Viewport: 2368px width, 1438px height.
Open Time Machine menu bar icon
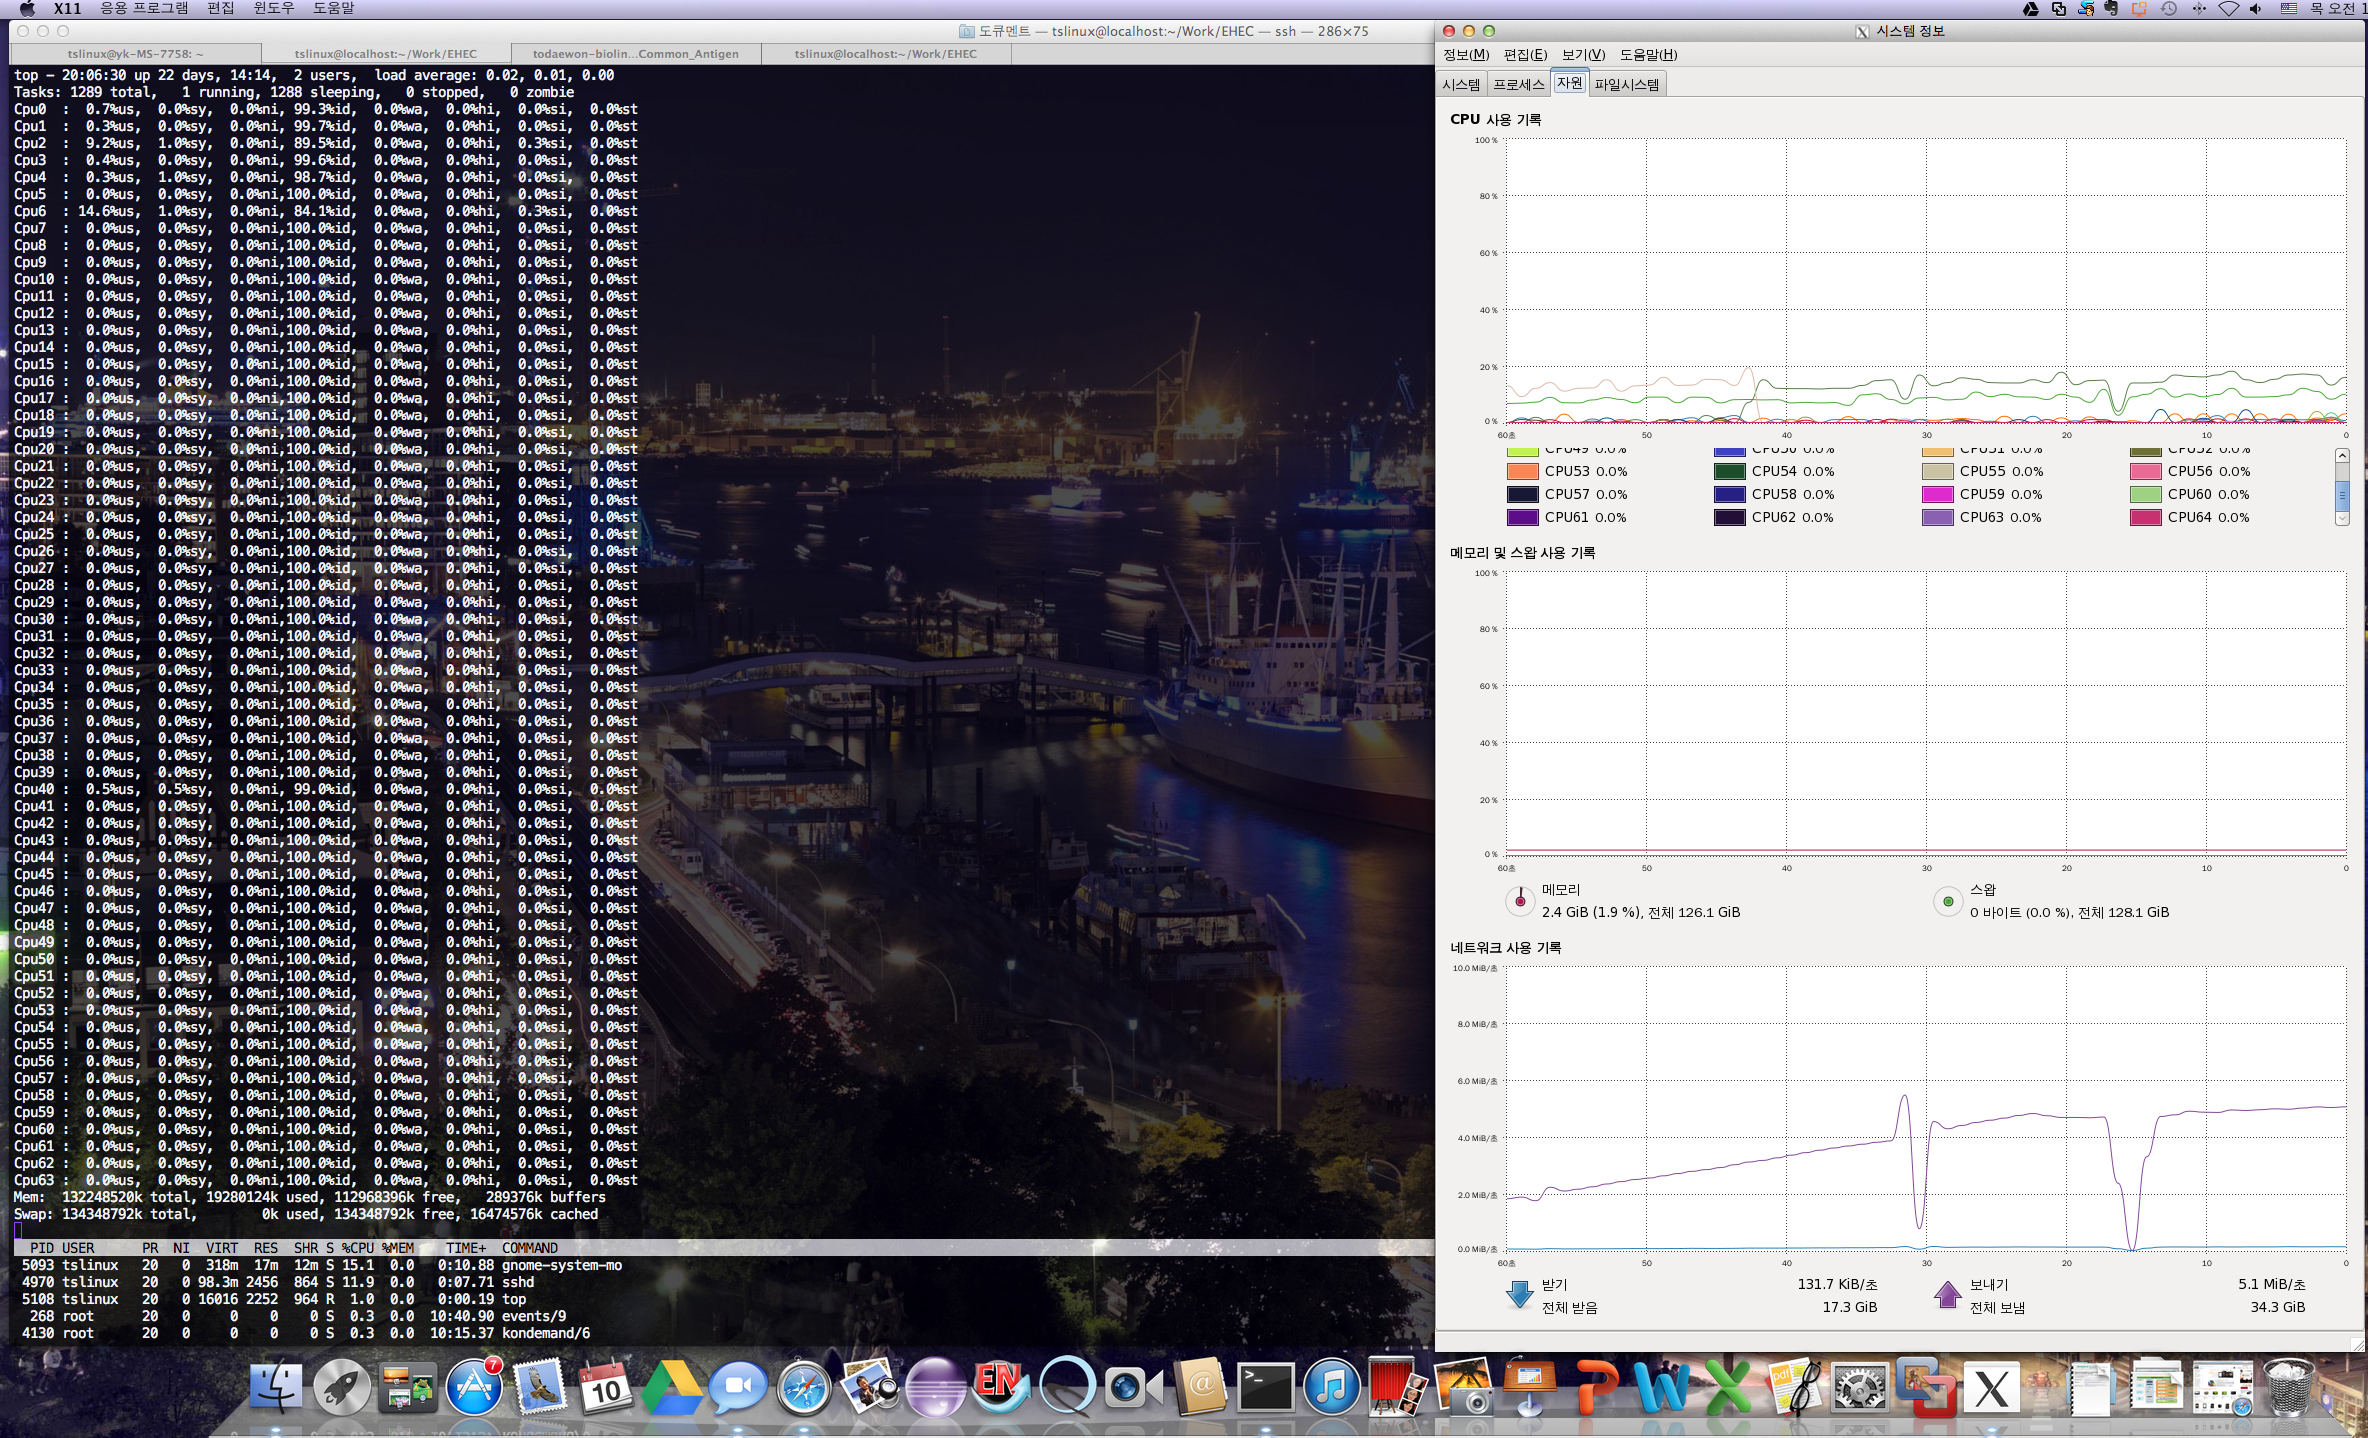coord(2169,9)
